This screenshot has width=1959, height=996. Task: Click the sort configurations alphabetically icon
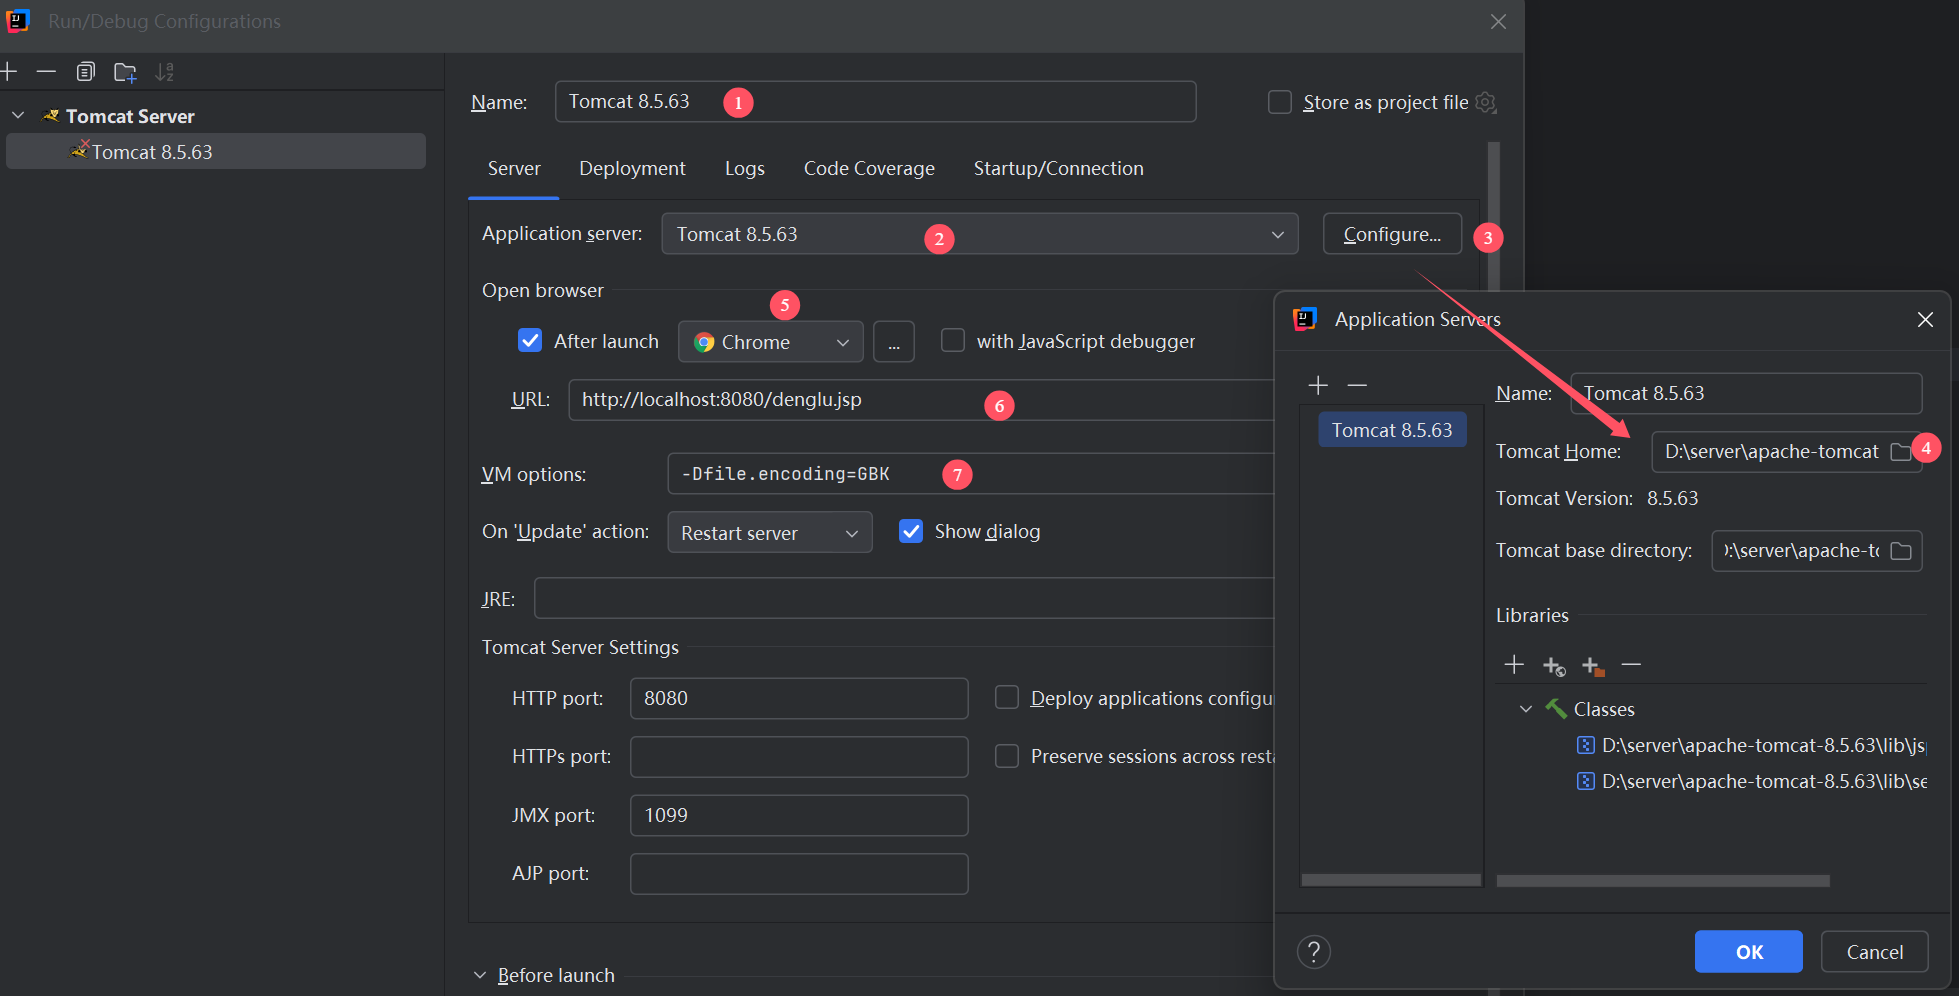click(165, 72)
